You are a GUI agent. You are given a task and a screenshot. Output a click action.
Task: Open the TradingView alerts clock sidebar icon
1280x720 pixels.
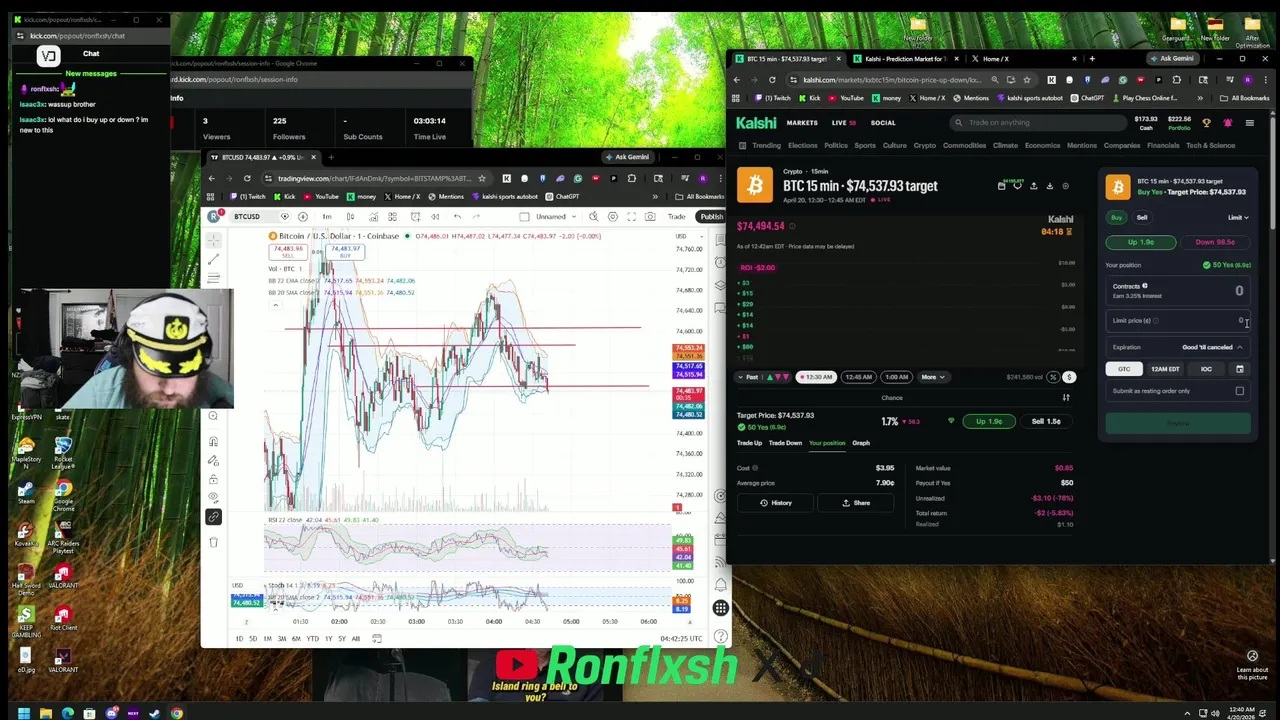pyautogui.click(x=720, y=263)
